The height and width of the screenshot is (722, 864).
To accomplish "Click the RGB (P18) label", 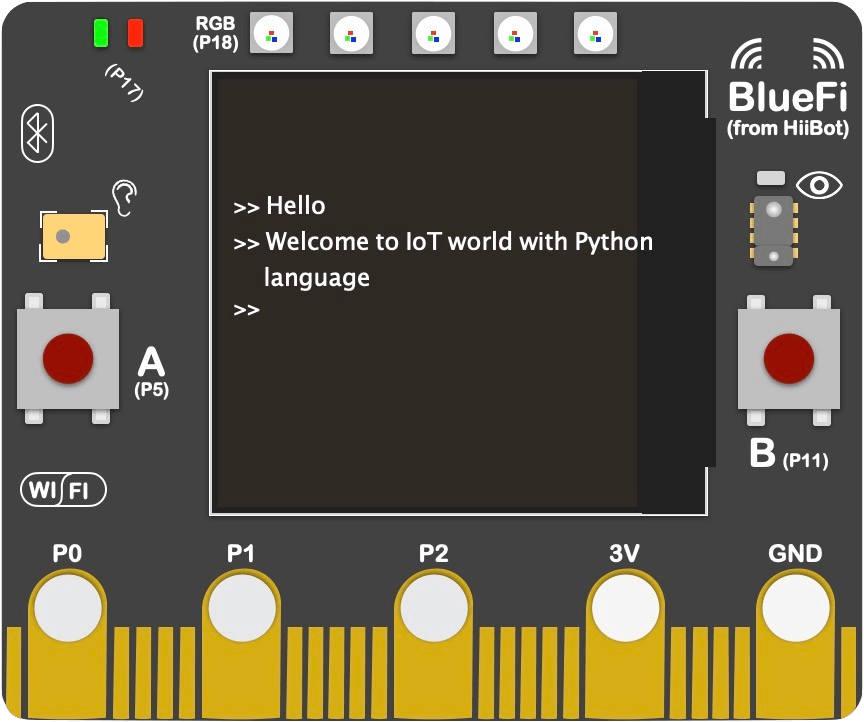I will (218, 31).
